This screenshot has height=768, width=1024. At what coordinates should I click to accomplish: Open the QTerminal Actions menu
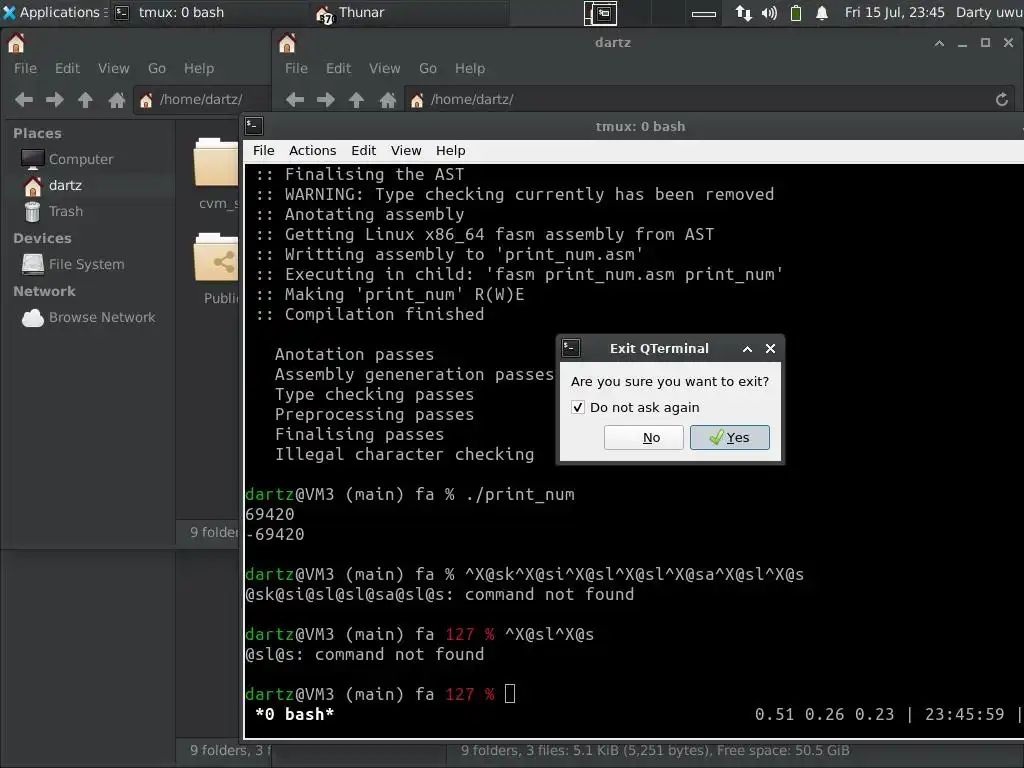[x=312, y=151]
